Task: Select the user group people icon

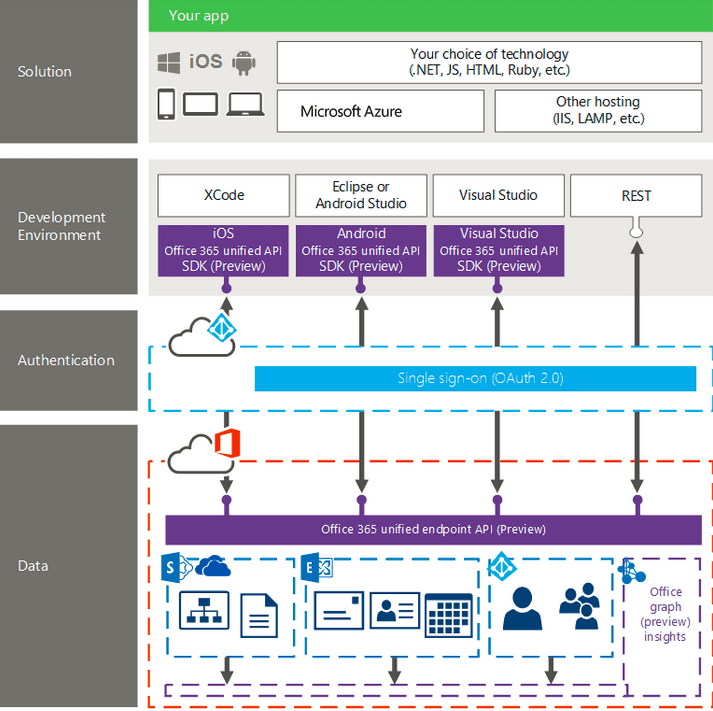Action: click(x=579, y=606)
